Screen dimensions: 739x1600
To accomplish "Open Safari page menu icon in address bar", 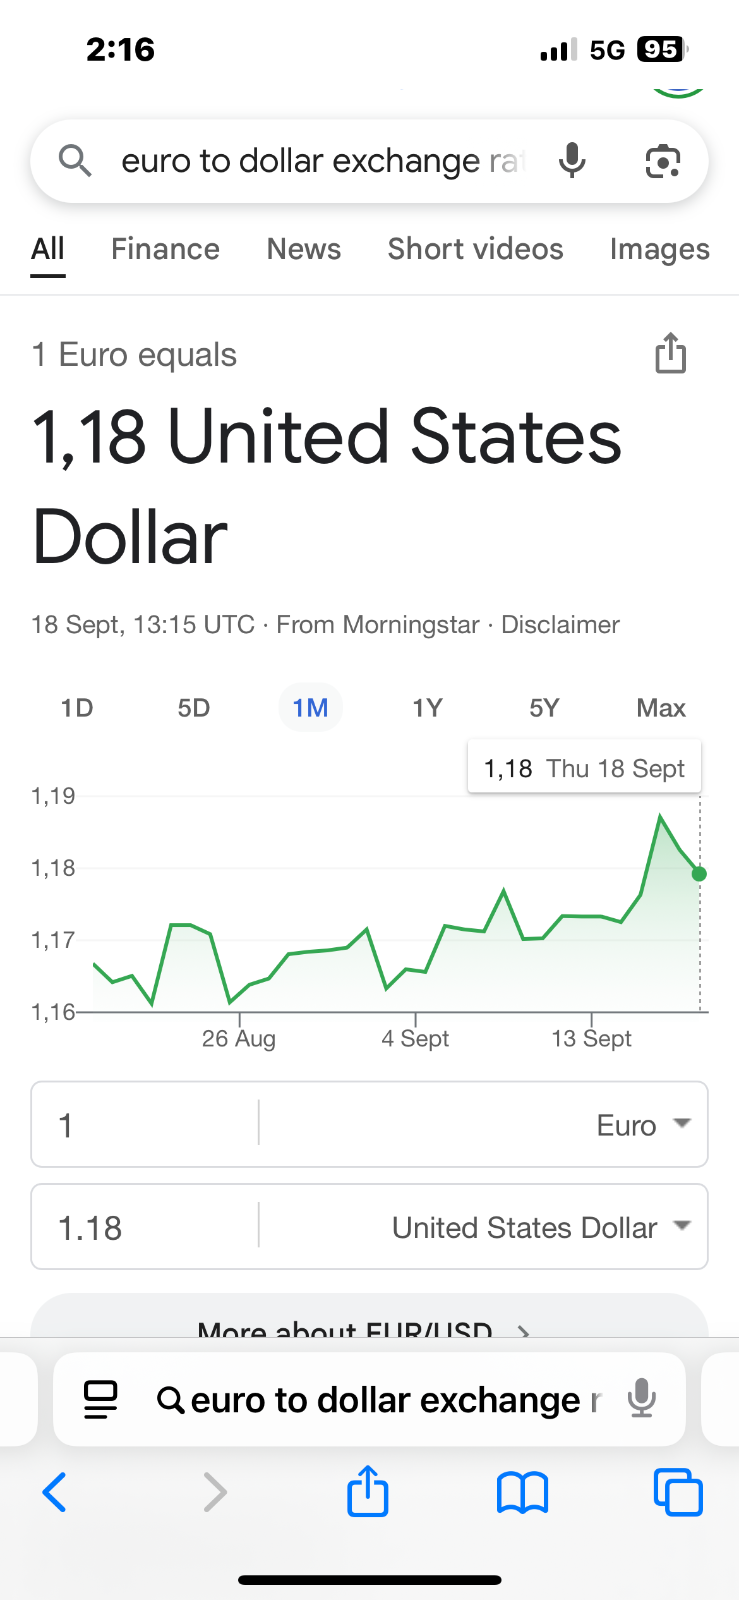I will tap(101, 1399).
